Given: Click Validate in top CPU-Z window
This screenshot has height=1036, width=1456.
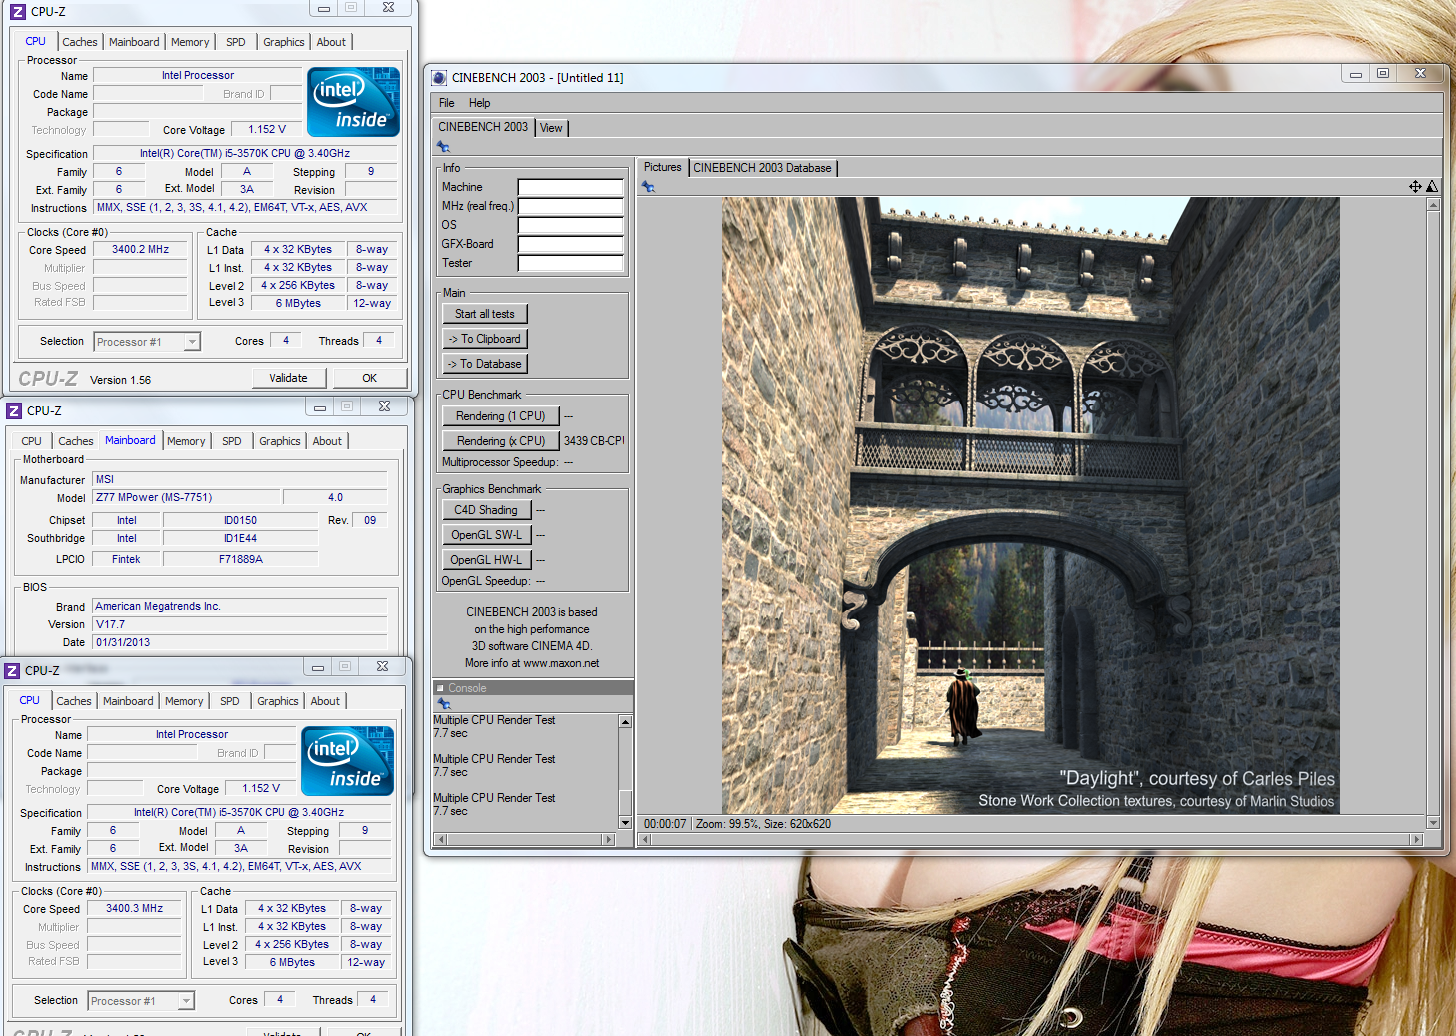Looking at the screenshot, I should pos(288,378).
